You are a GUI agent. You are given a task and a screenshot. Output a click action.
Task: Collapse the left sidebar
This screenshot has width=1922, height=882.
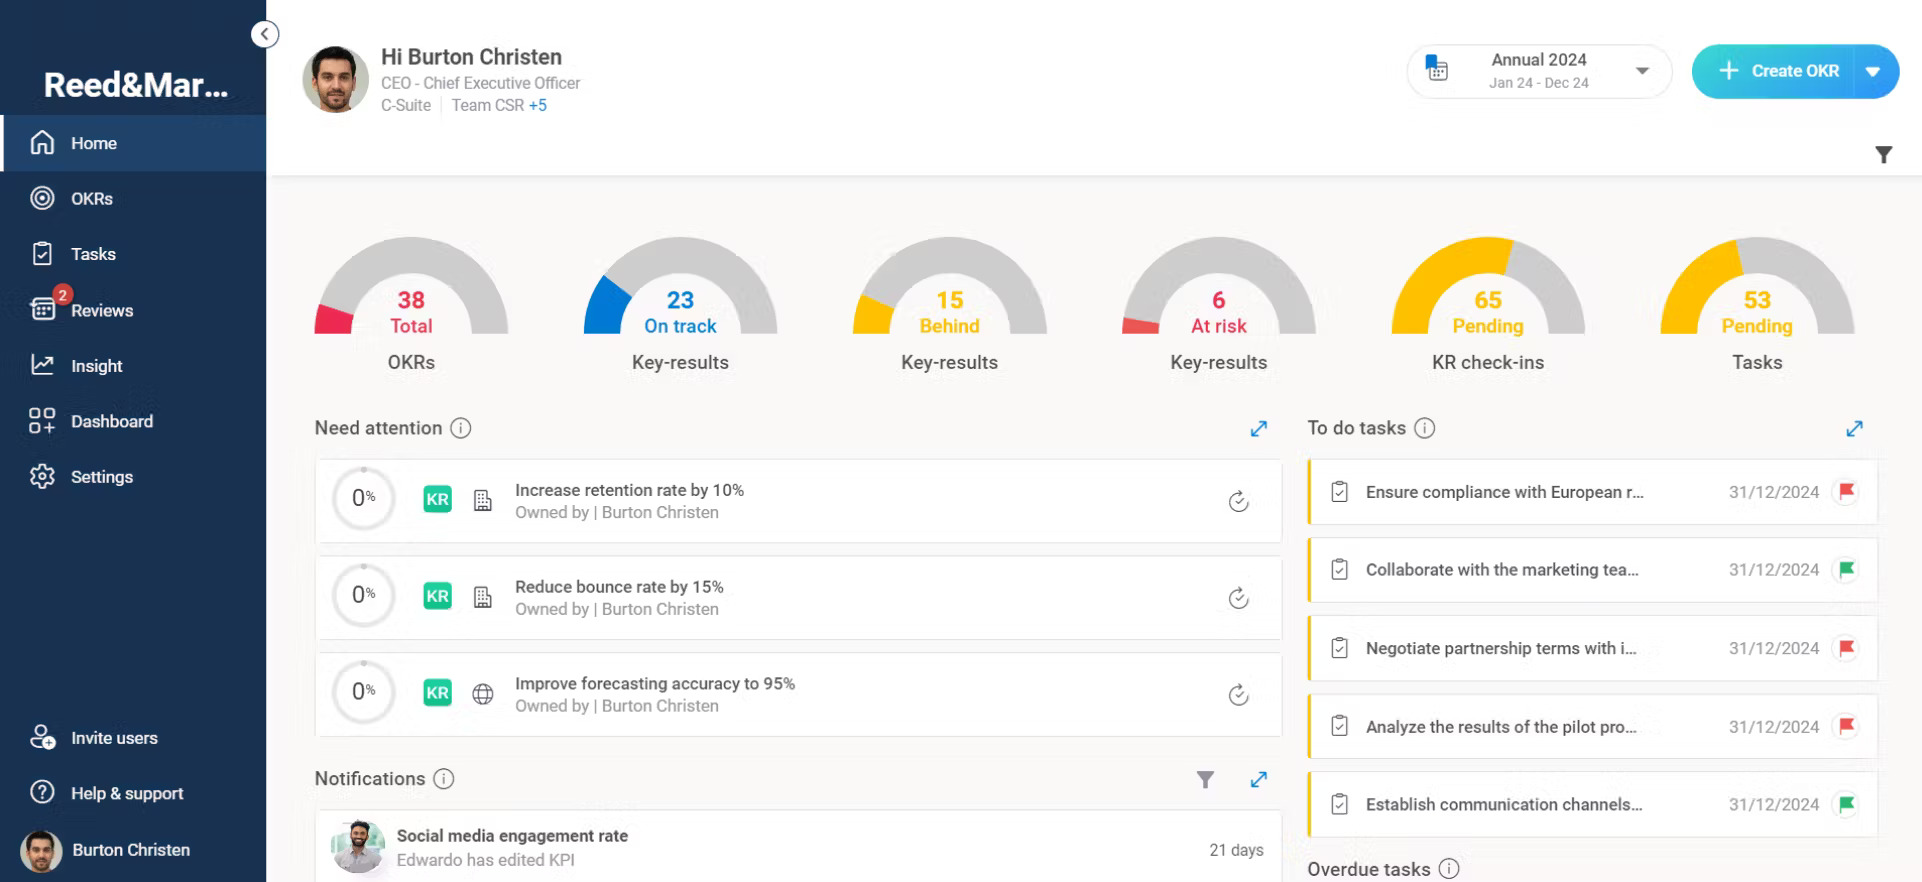point(264,35)
